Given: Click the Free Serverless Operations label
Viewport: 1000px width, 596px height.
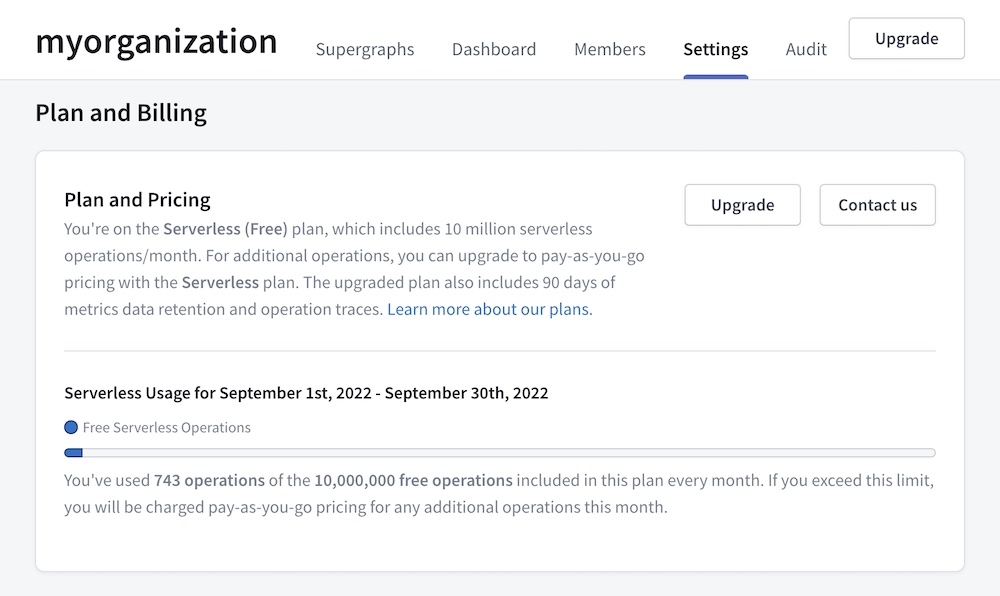Looking at the screenshot, I should (166, 427).
